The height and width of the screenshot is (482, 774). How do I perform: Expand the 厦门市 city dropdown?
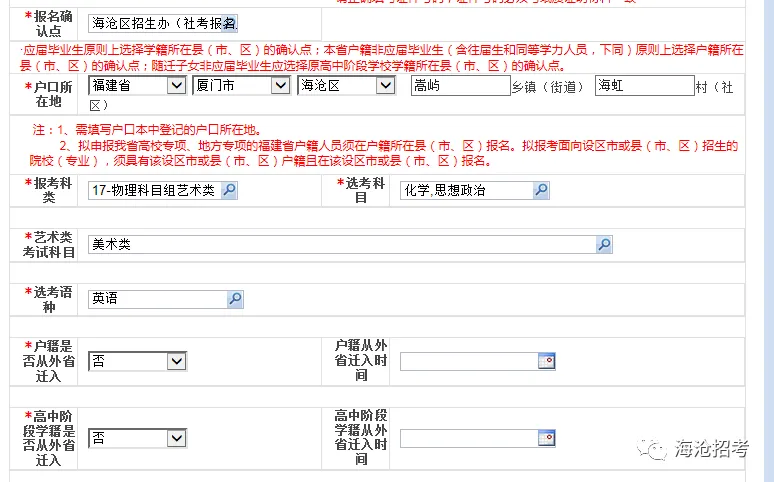280,85
